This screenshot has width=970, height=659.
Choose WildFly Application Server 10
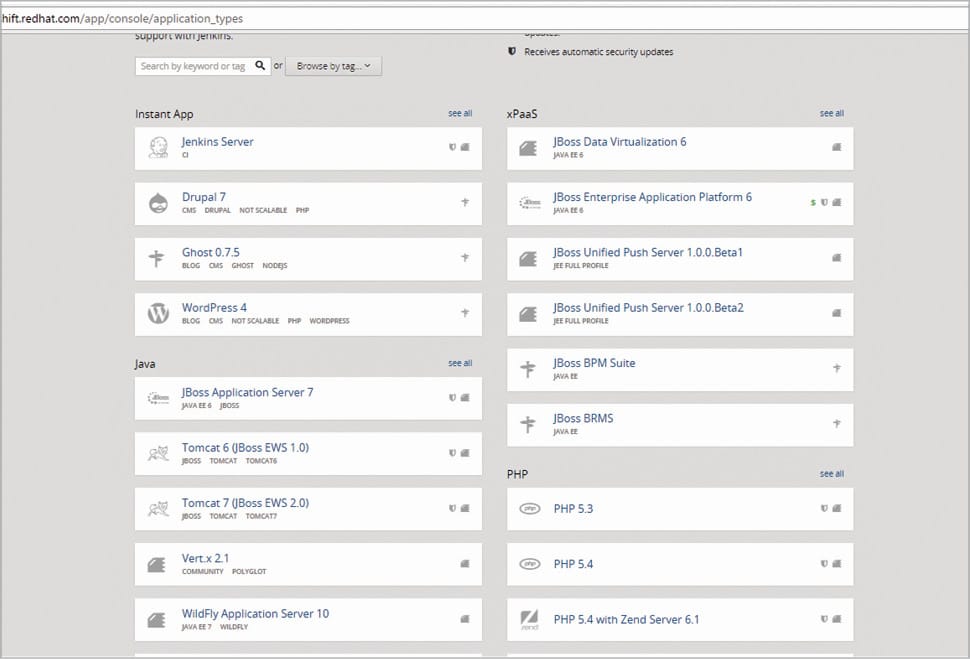click(x=255, y=614)
